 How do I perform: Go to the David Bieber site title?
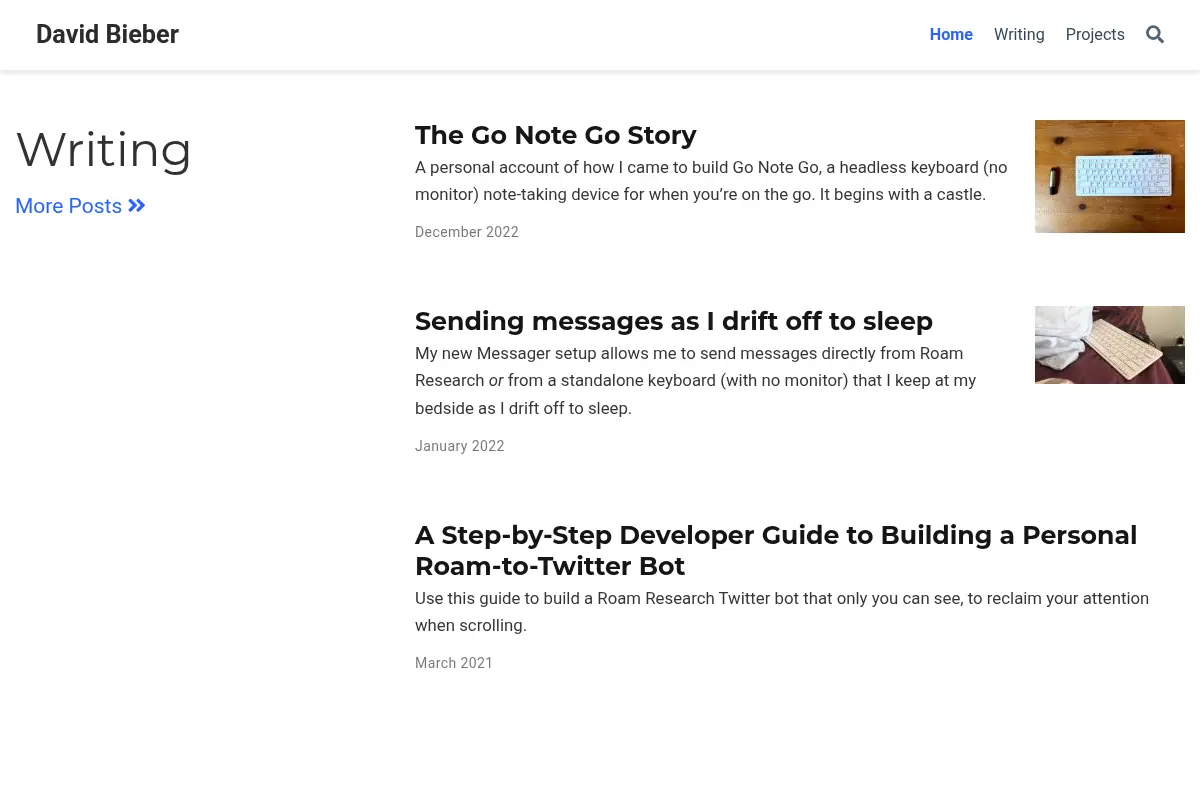(x=107, y=34)
